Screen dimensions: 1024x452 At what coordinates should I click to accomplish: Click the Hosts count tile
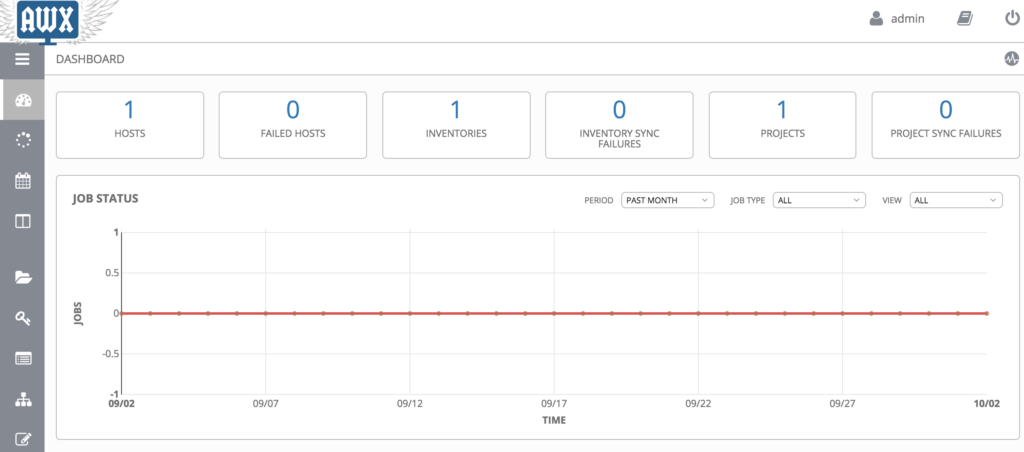(130, 124)
